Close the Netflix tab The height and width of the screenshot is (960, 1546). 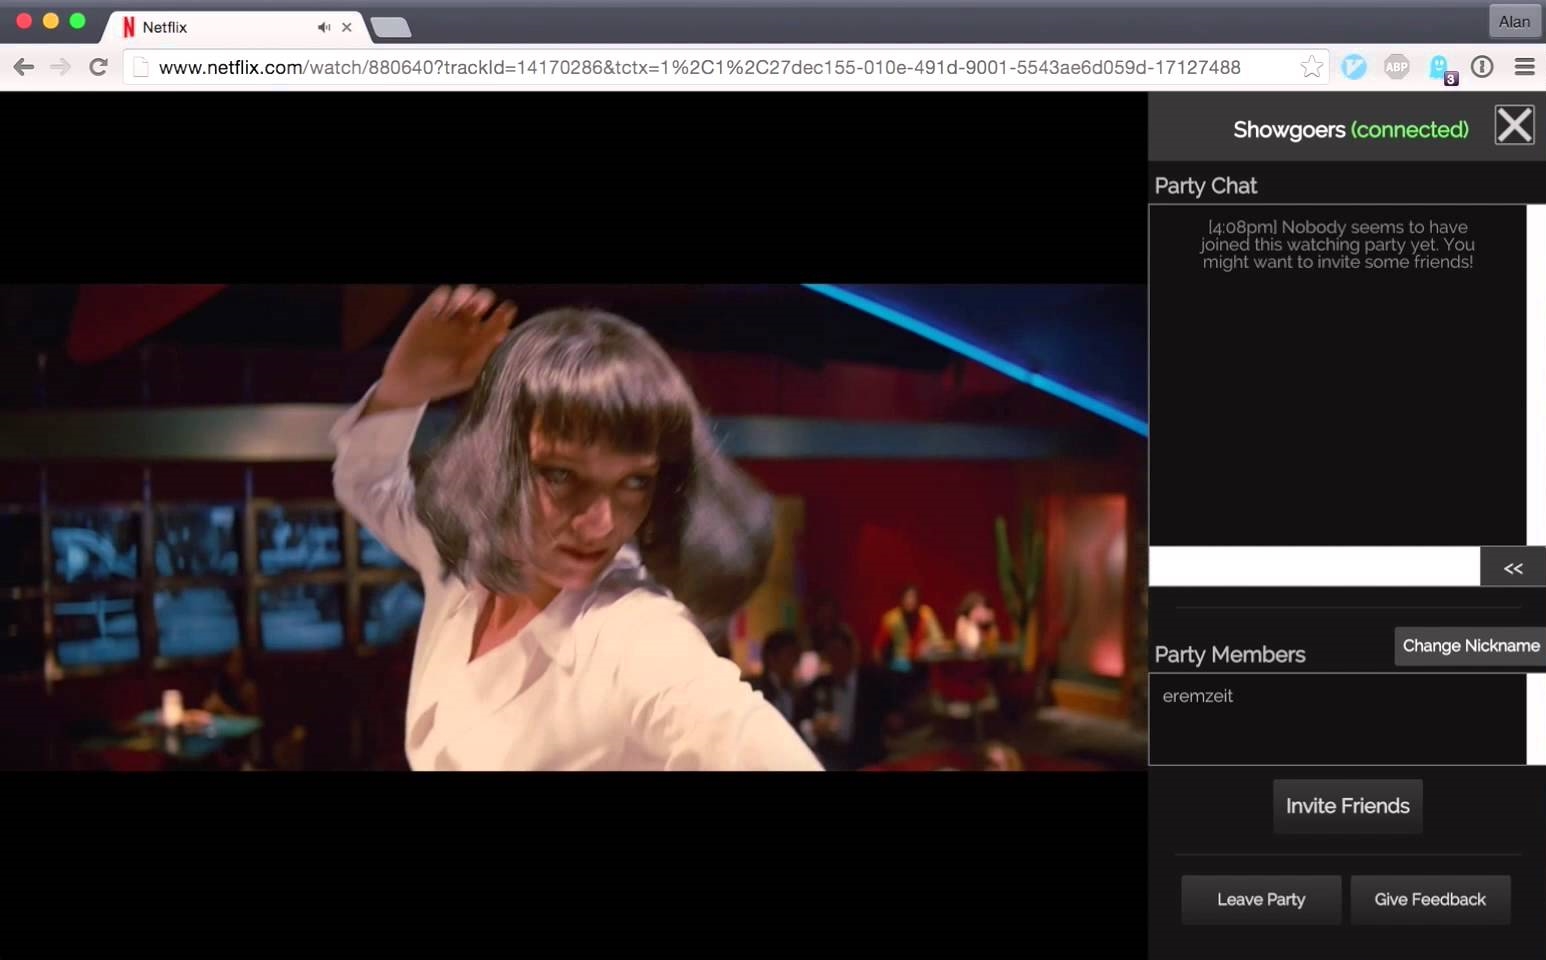tap(346, 27)
